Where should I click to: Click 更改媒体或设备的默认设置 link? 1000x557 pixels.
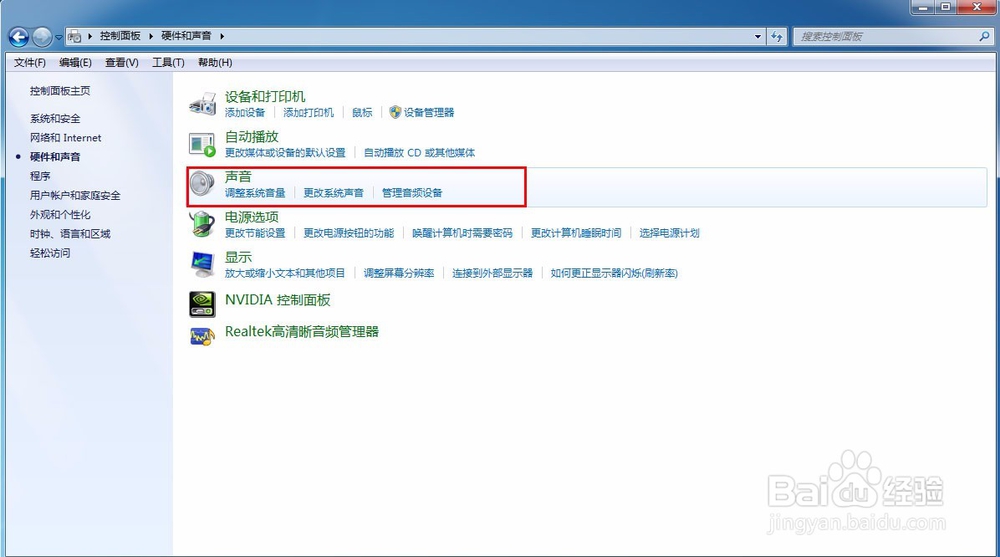[285, 152]
